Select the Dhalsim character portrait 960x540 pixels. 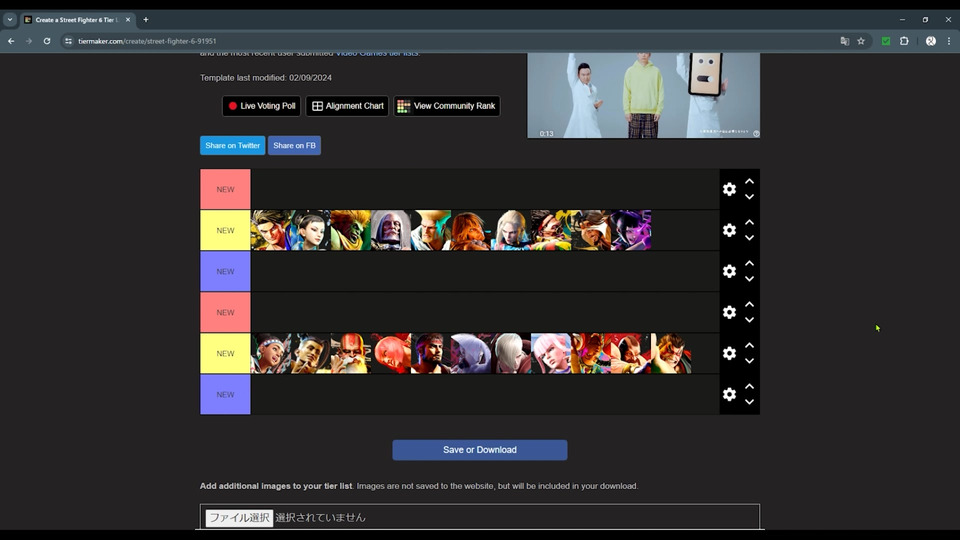351,353
